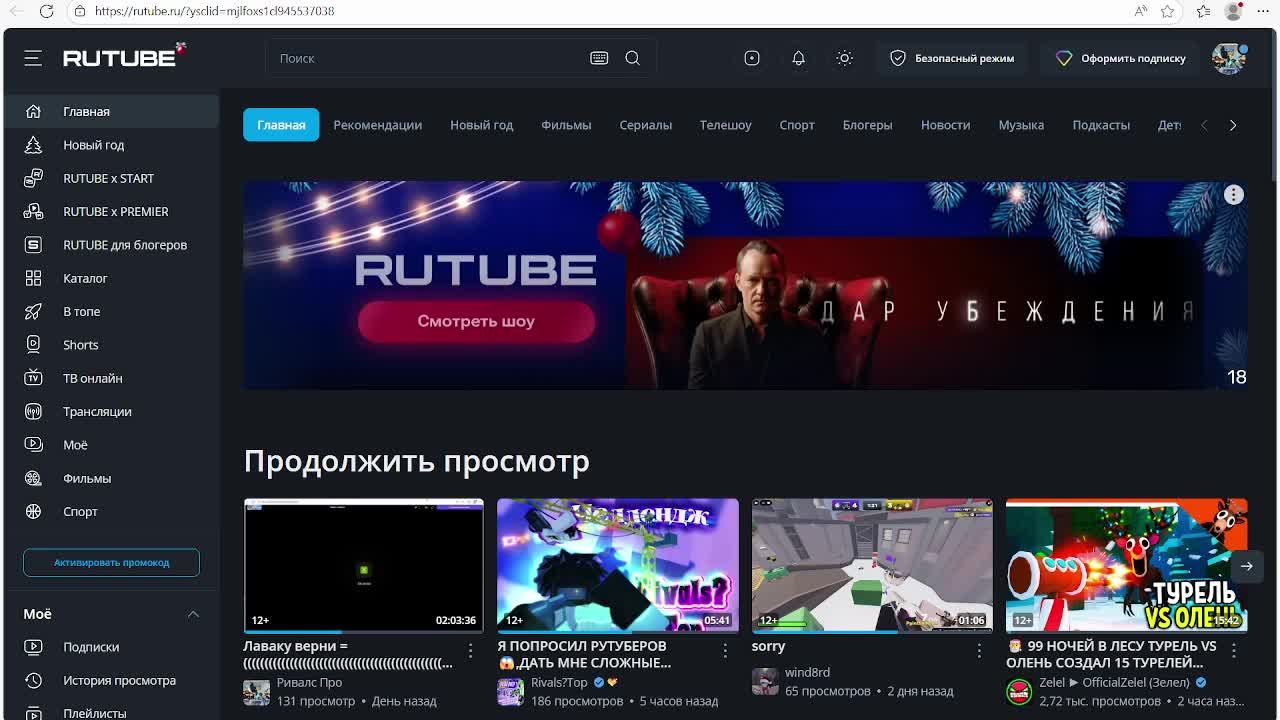Open Каталог in sidebar
Viewport: 1280px width, 720px height.
(111, 278)
